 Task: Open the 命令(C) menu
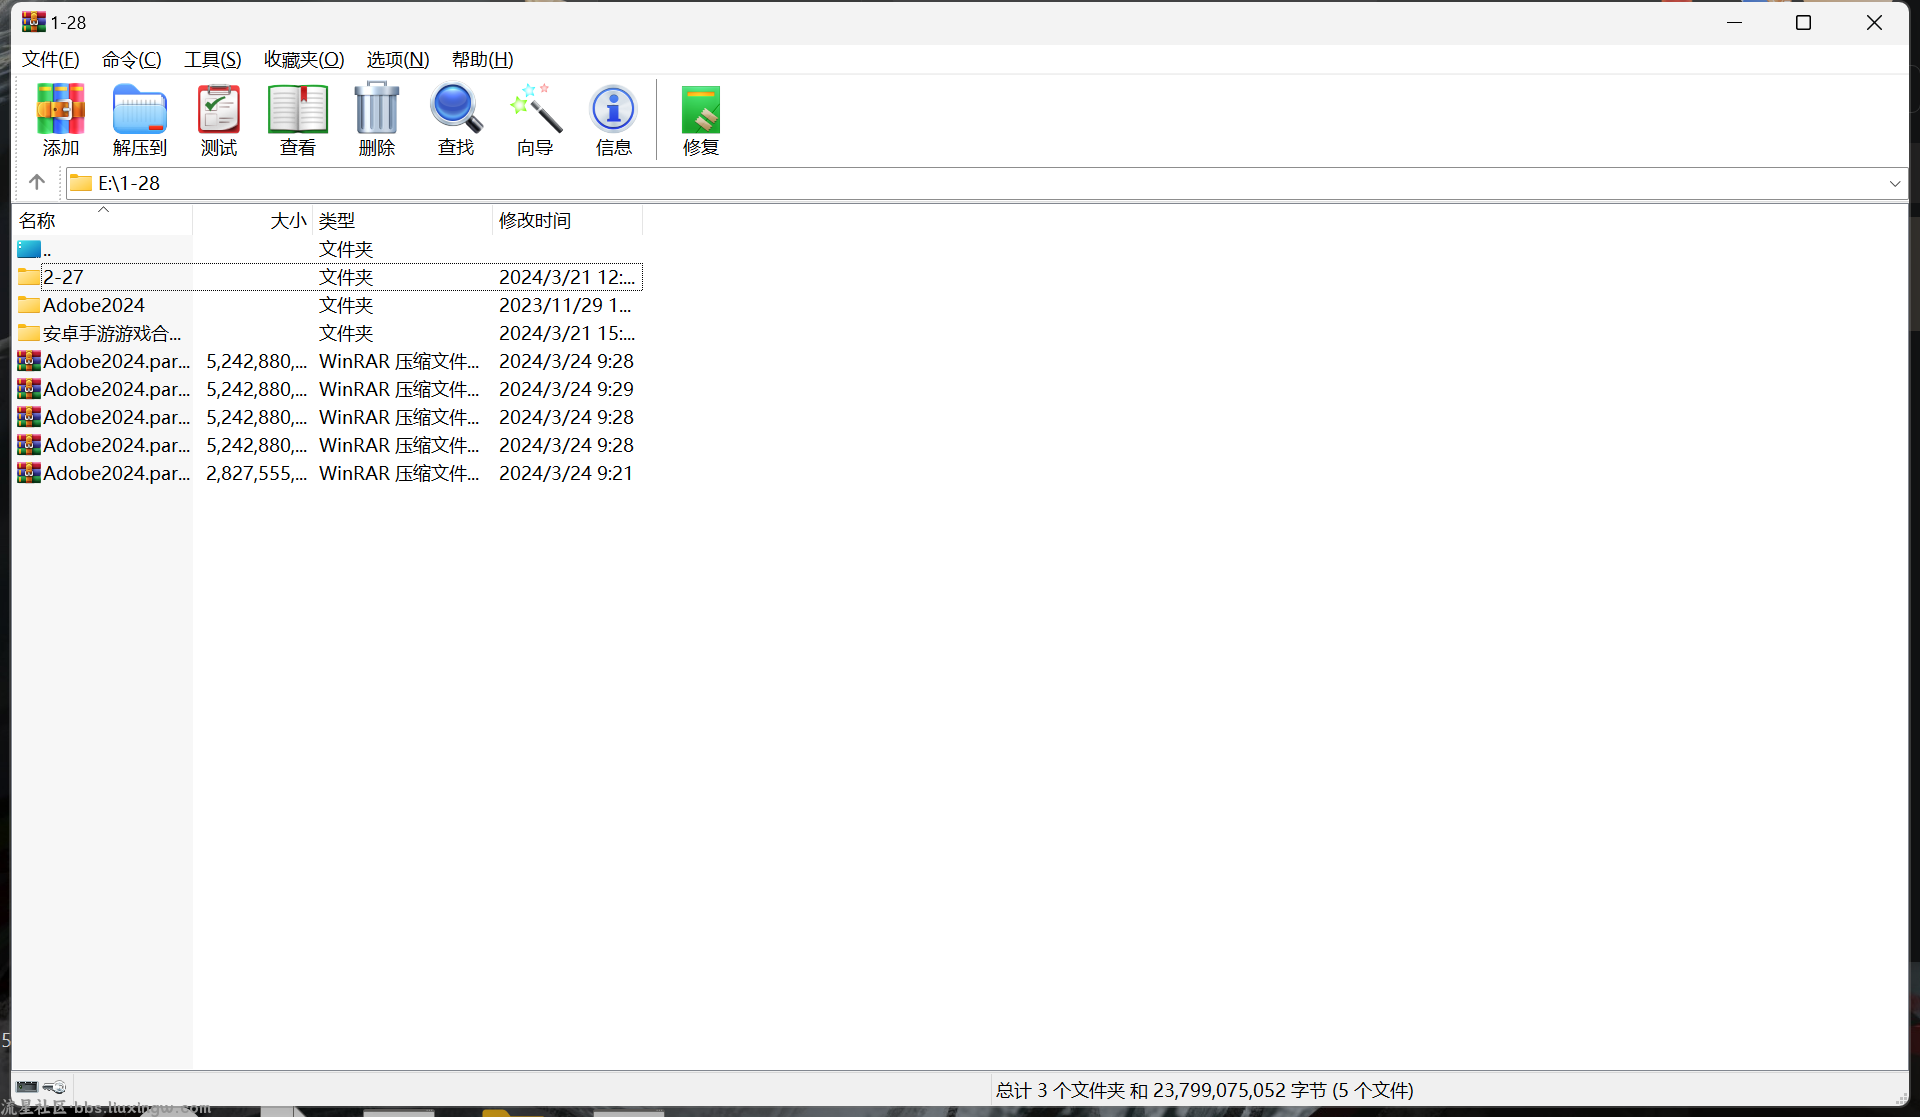[132, 59]
